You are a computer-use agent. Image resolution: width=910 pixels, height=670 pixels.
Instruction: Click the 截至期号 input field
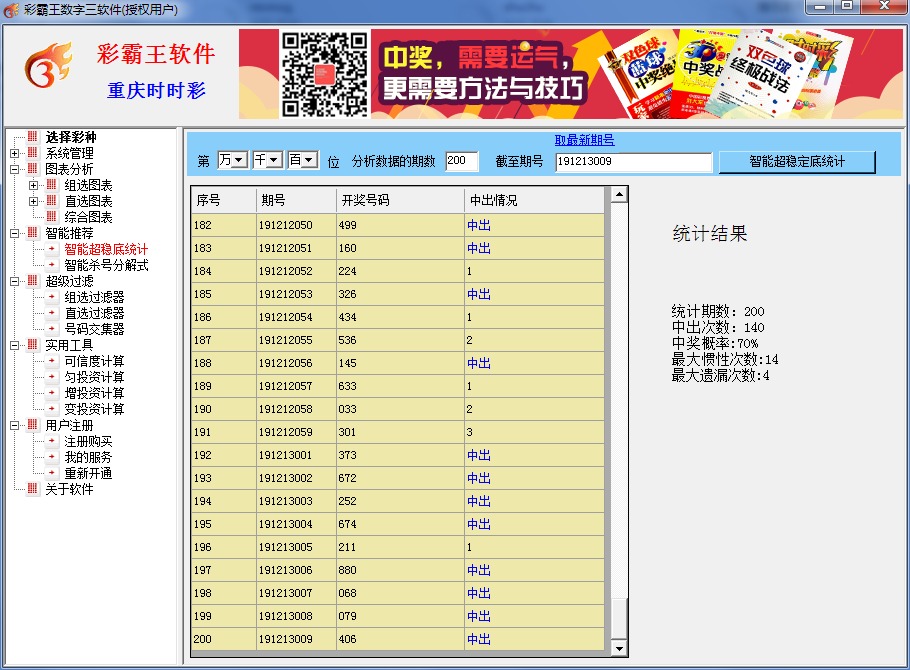pos(633,161)
